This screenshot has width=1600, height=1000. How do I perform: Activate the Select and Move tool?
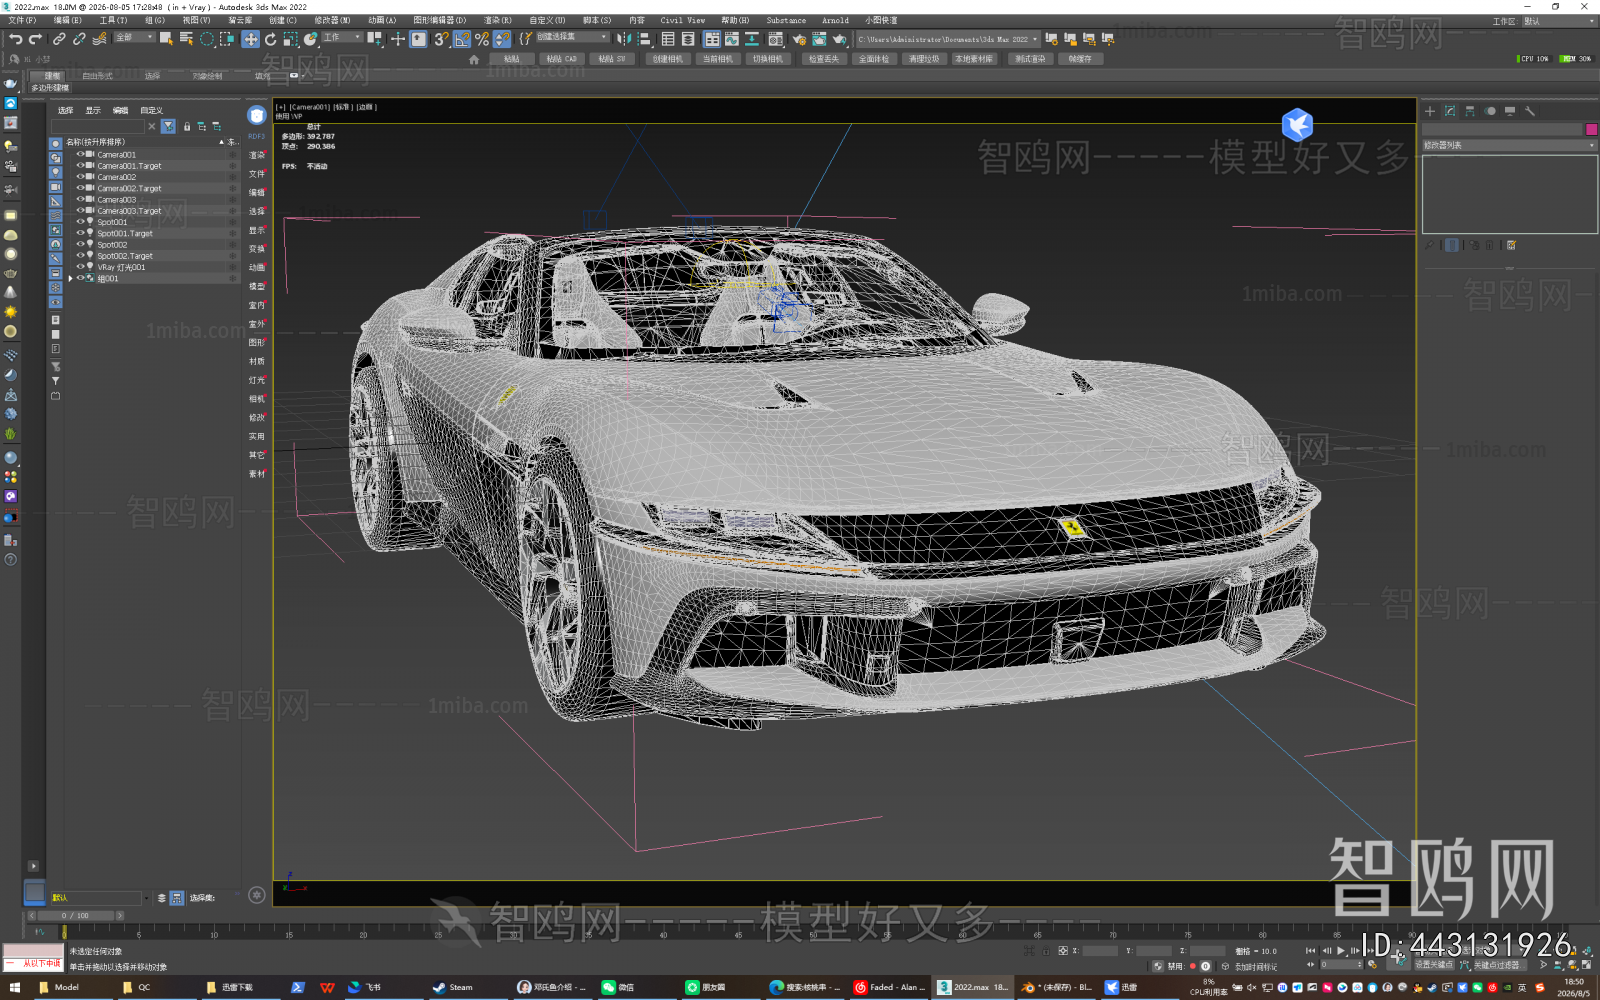tap(250, 39)
